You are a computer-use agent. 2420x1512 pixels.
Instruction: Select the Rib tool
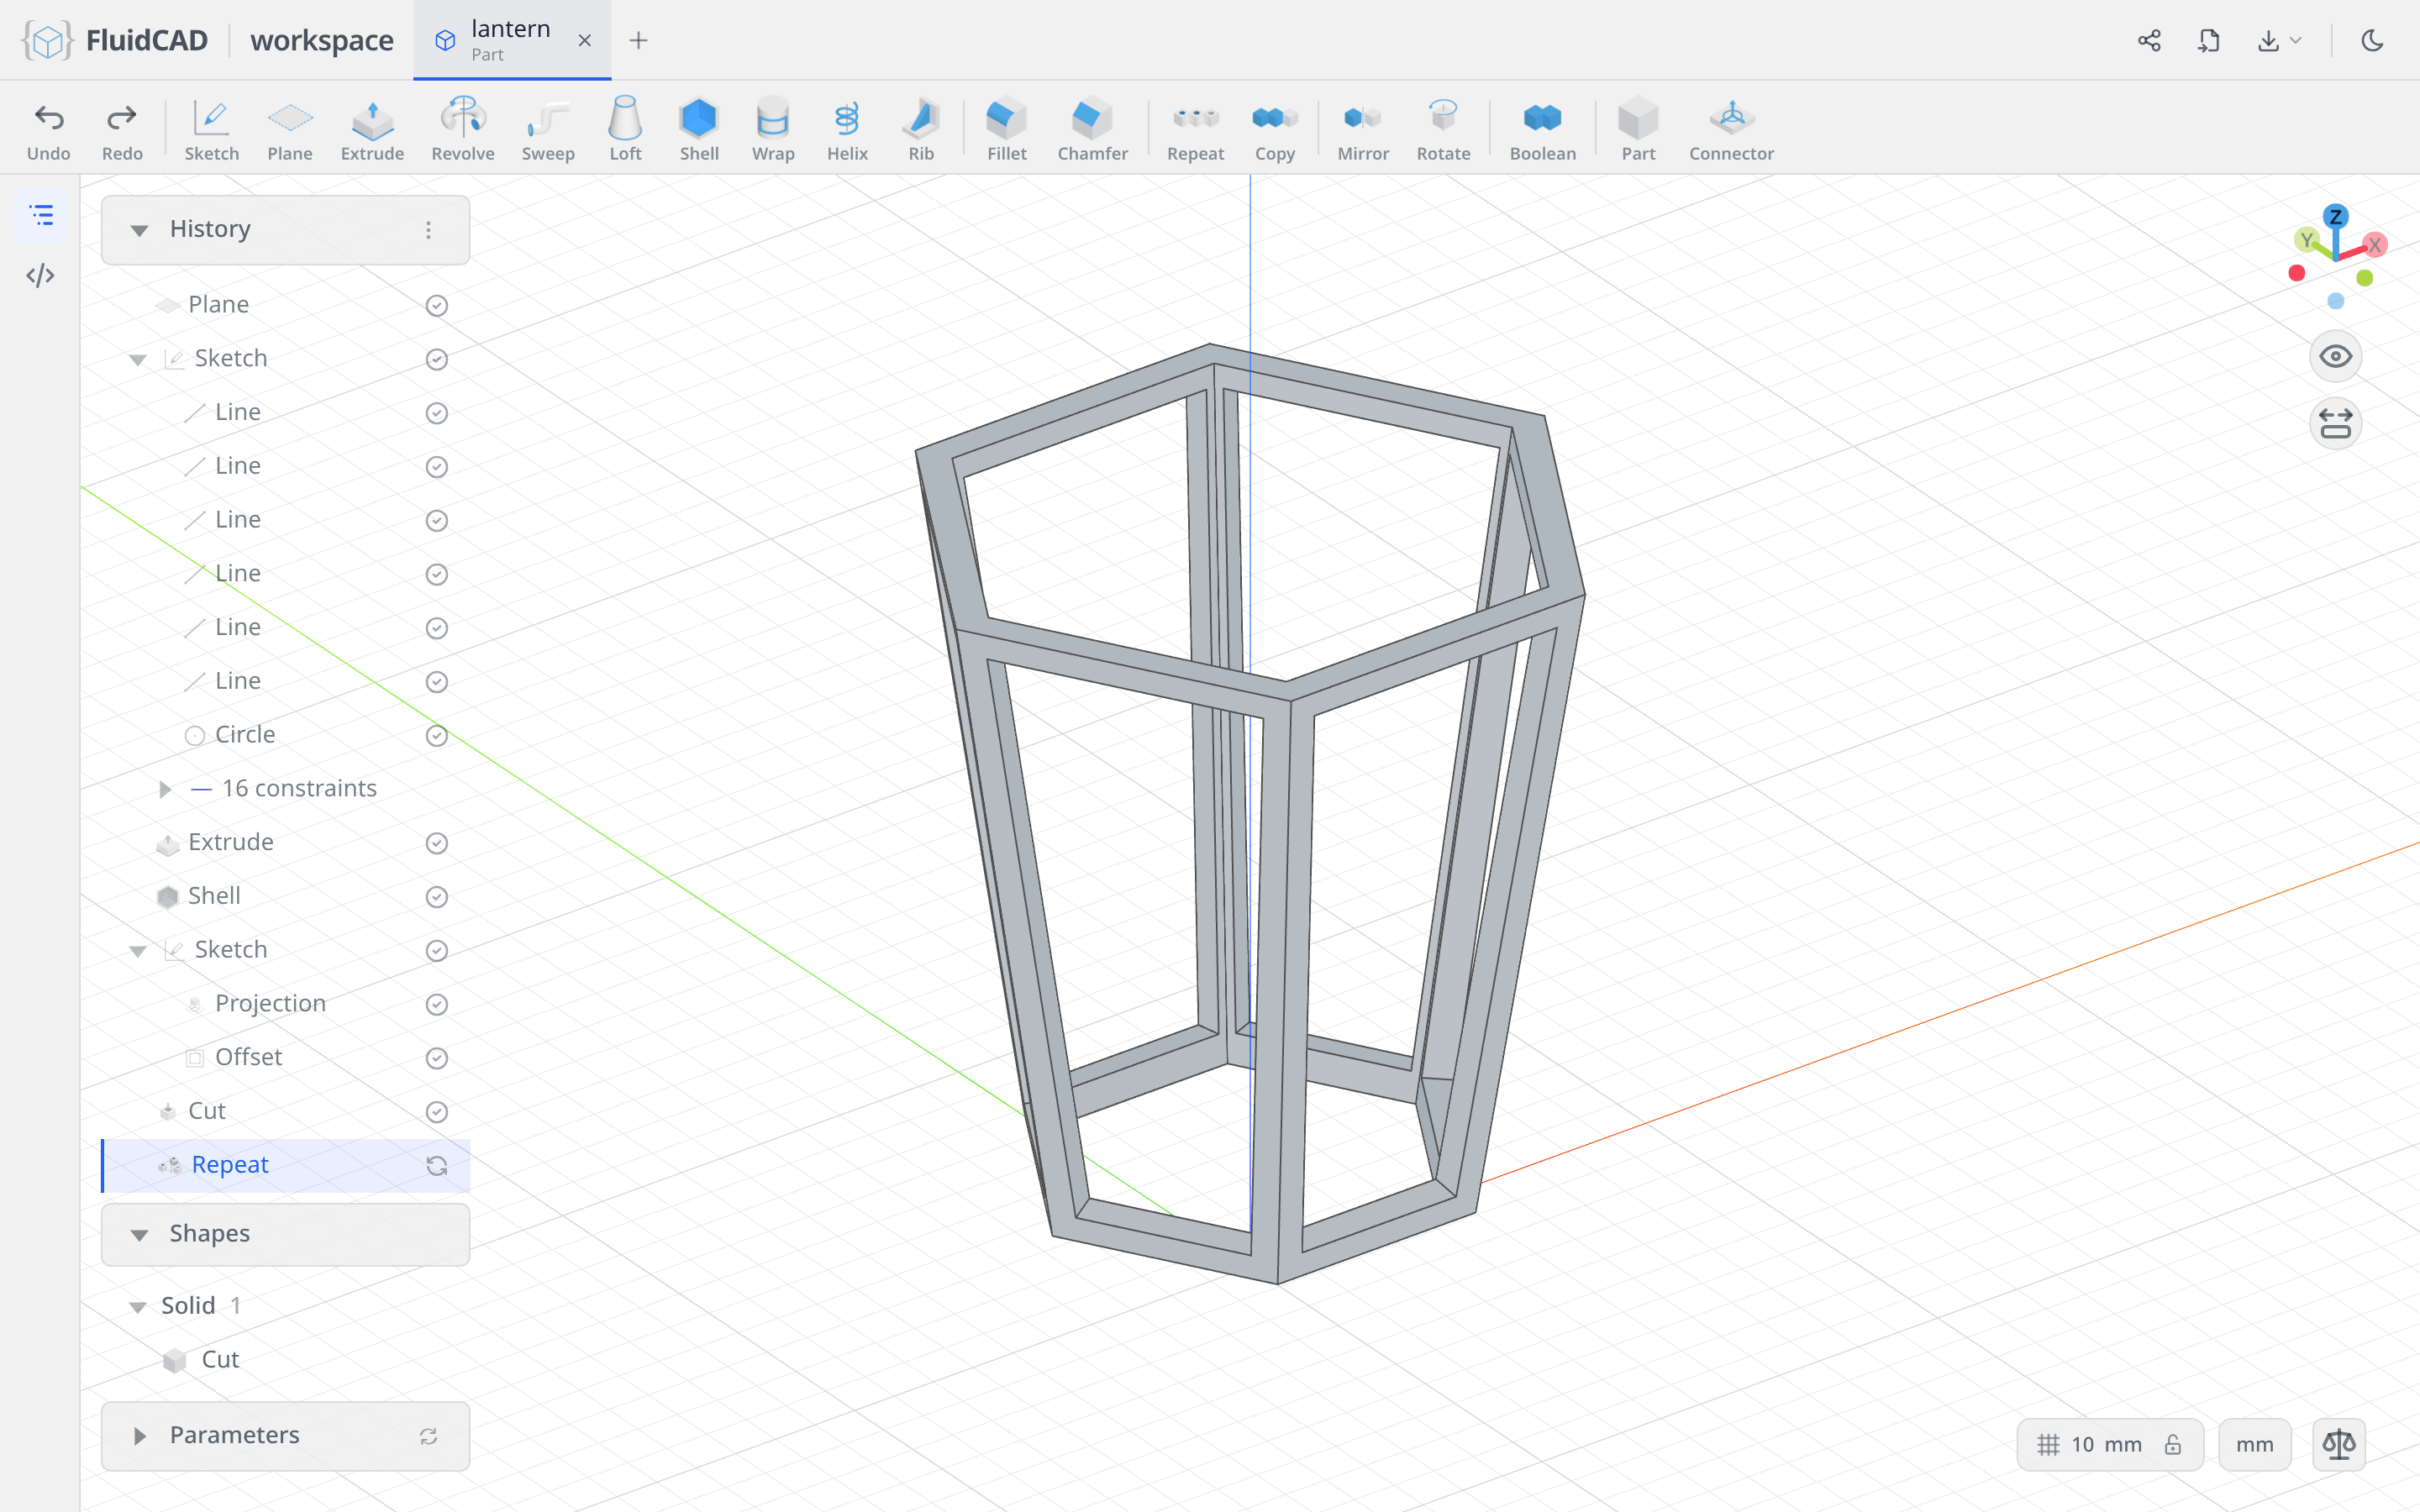coord(921,130)
